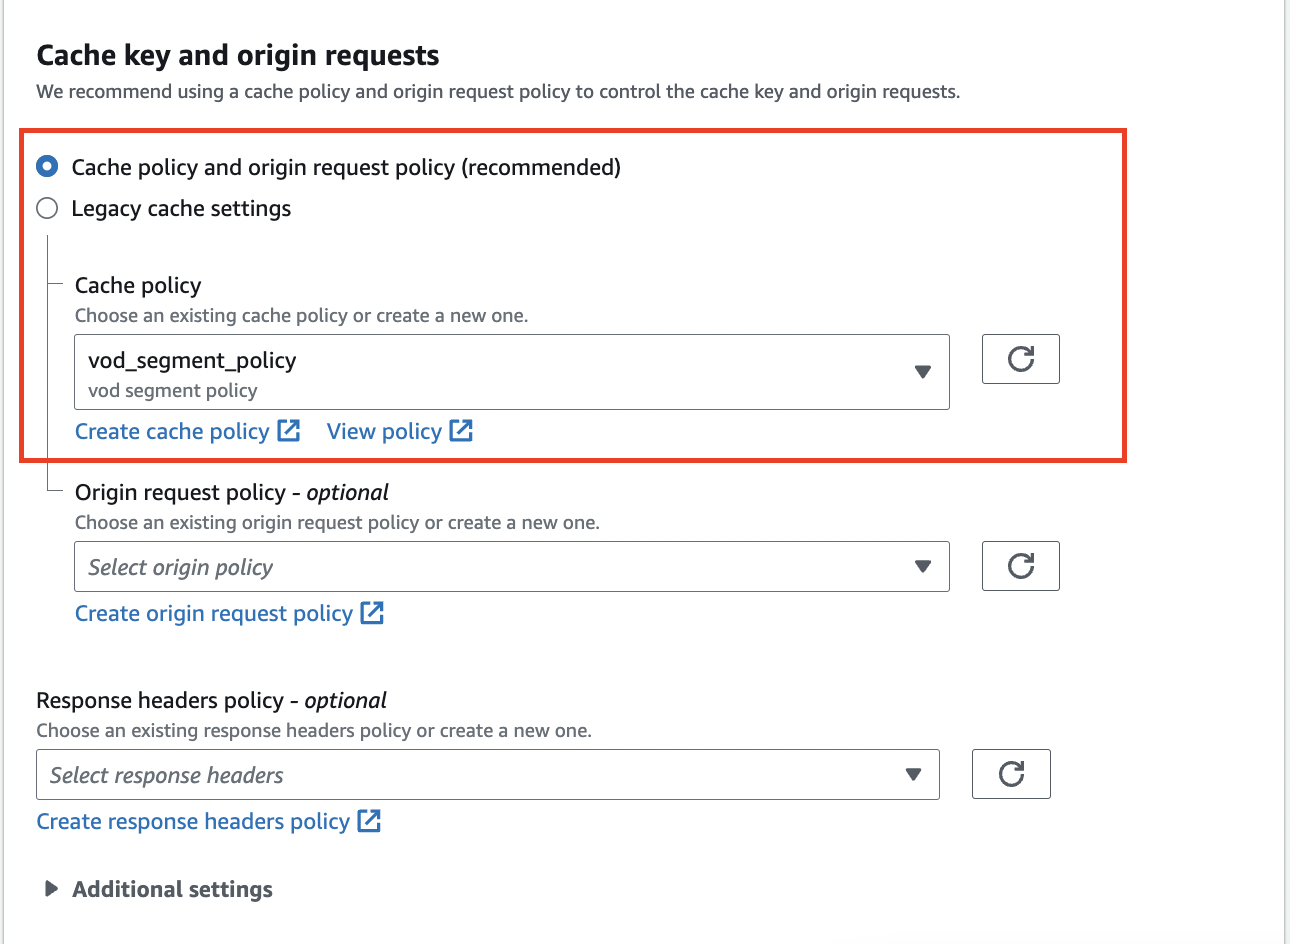Refresh the cache policy list
This screenshot has width=1290, height=944.
coord(1020,359)
